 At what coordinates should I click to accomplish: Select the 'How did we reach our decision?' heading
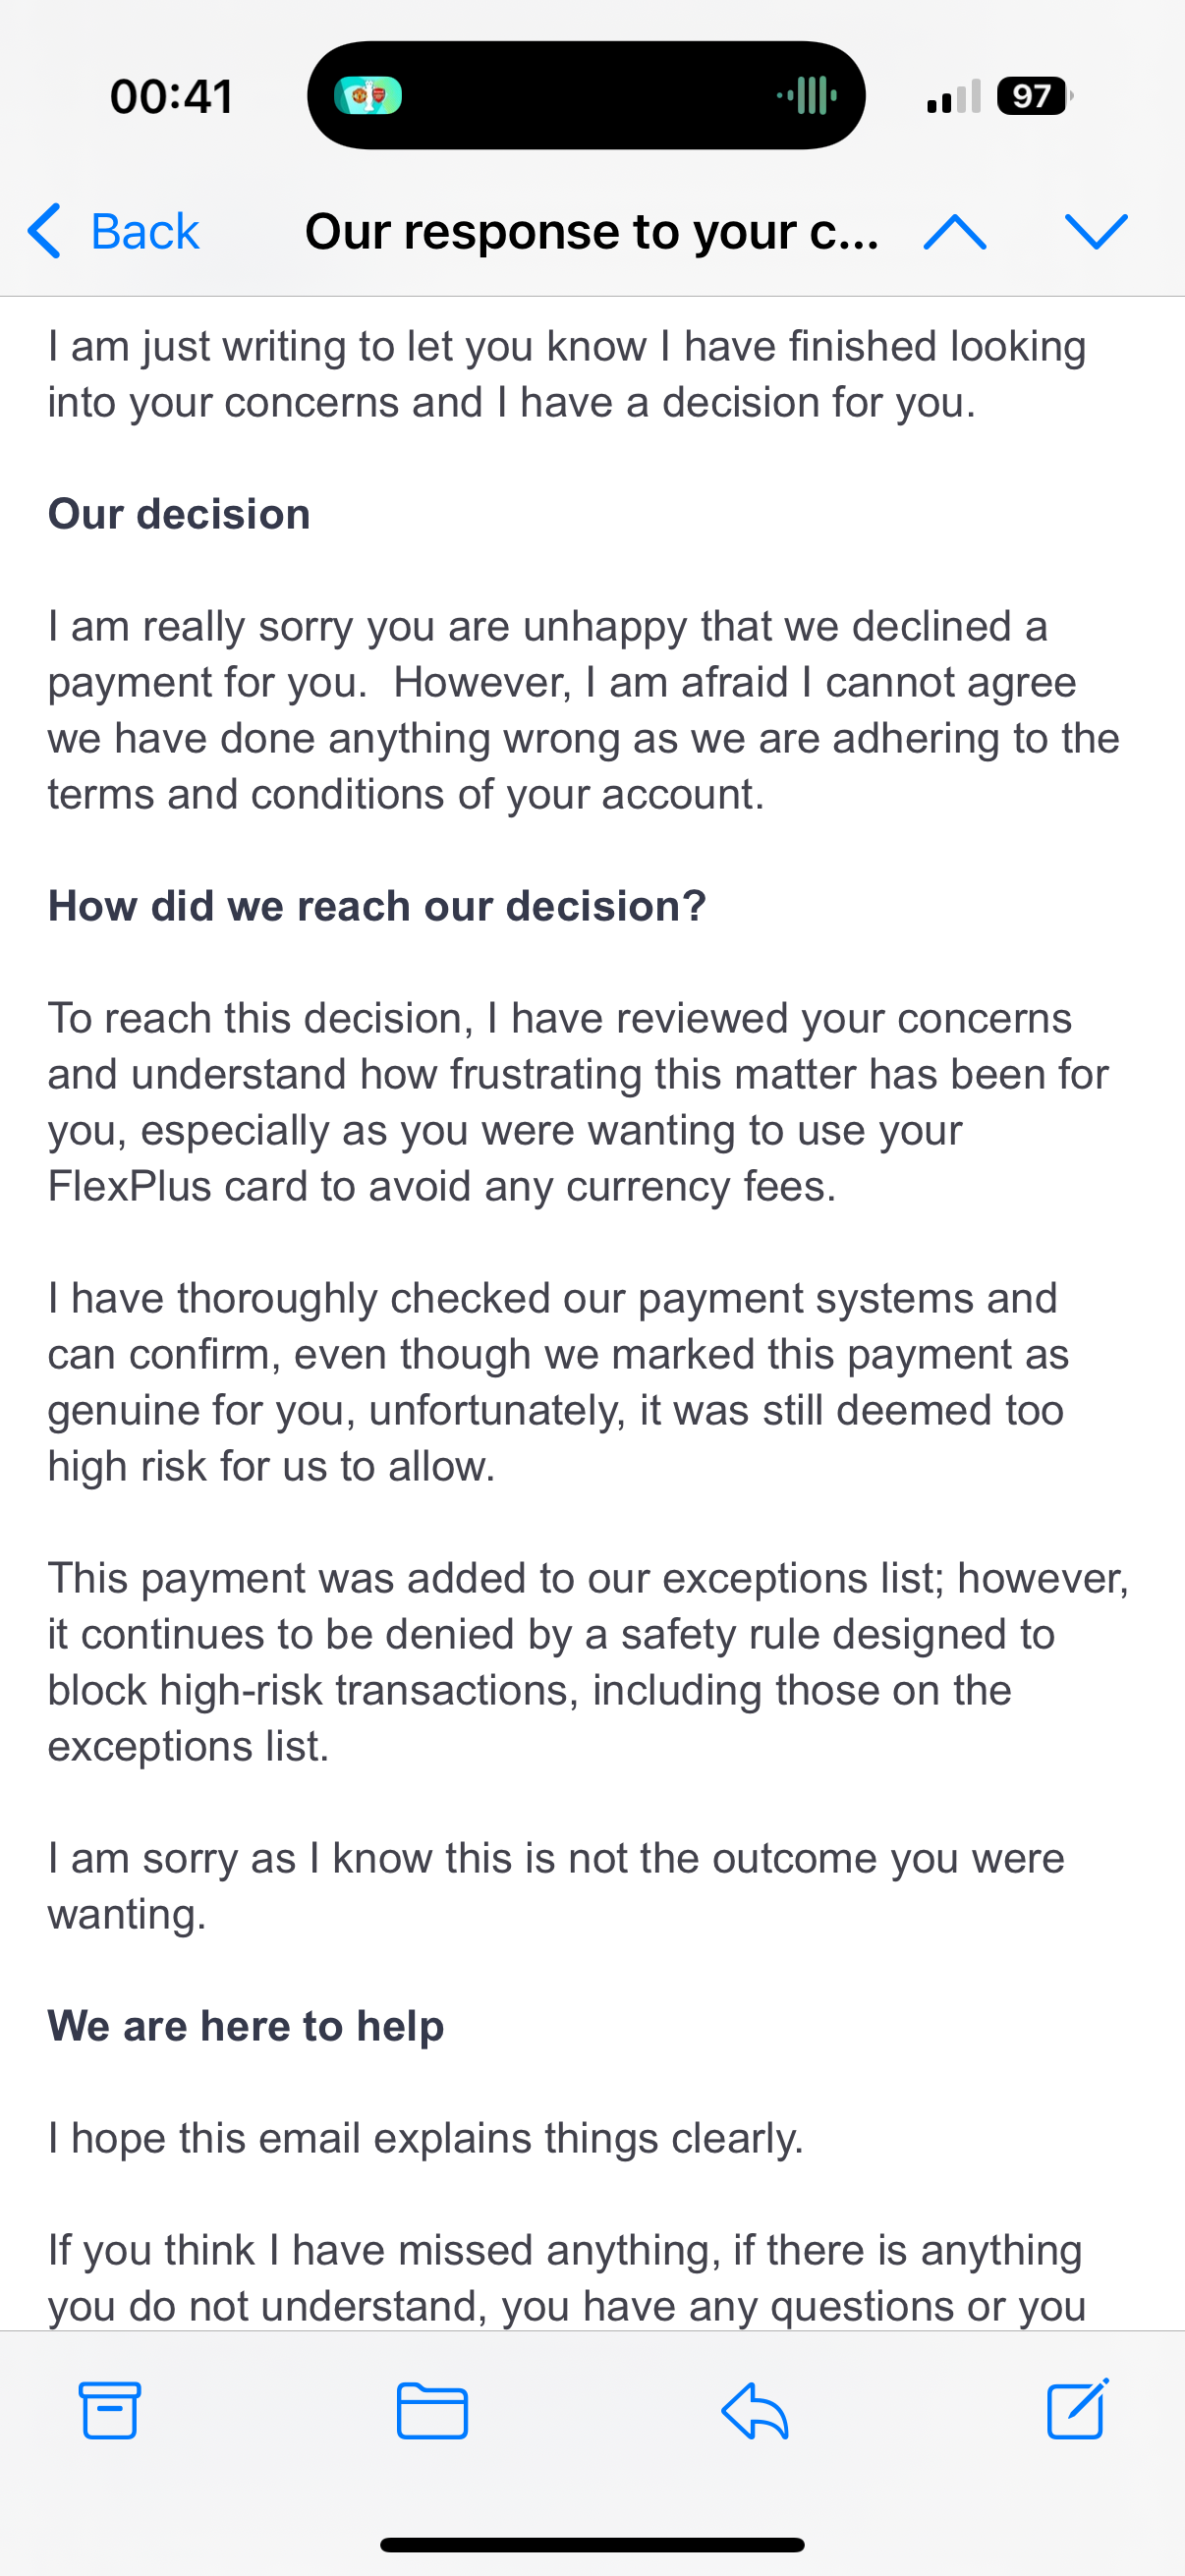(x=377, y=906)
